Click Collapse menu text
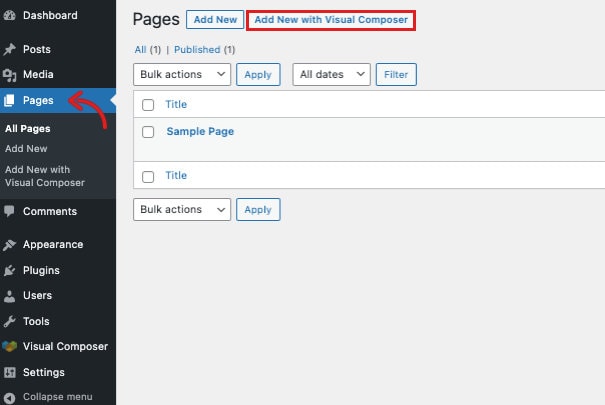The width and height of the screenshot is (605, 405). pos(57,397)
